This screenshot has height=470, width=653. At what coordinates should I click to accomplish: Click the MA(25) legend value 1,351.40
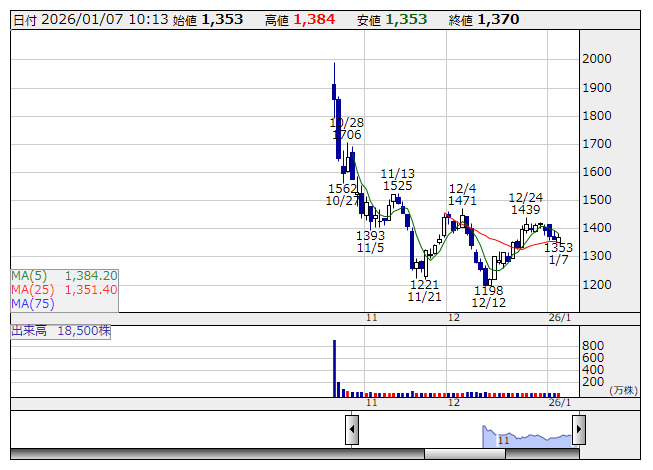[x=91, y=290]
